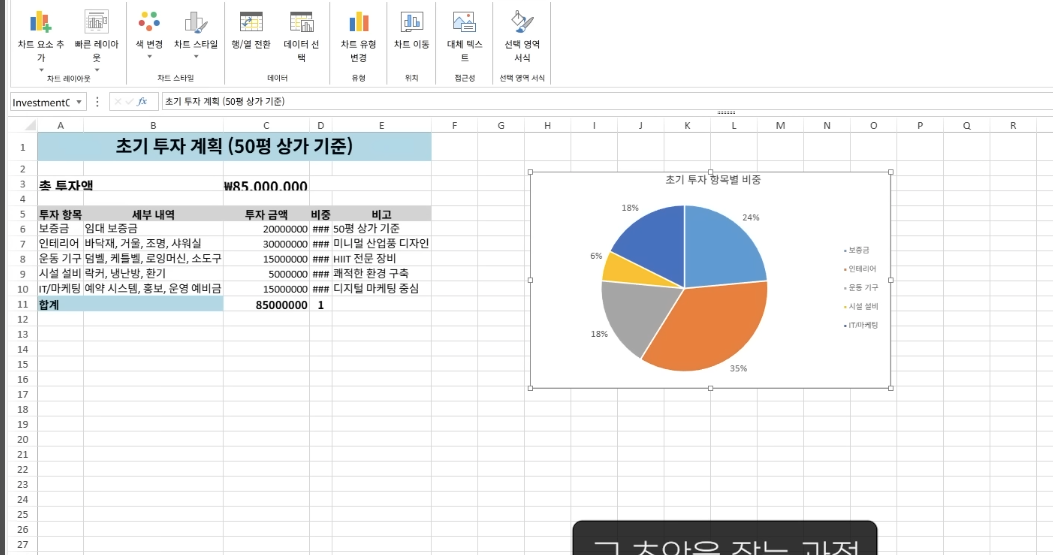The height and width of the screenshot is (555, 1053).
Task: Click the 쾌적한 환경 구축 cell
Action: tap(381, 273)
